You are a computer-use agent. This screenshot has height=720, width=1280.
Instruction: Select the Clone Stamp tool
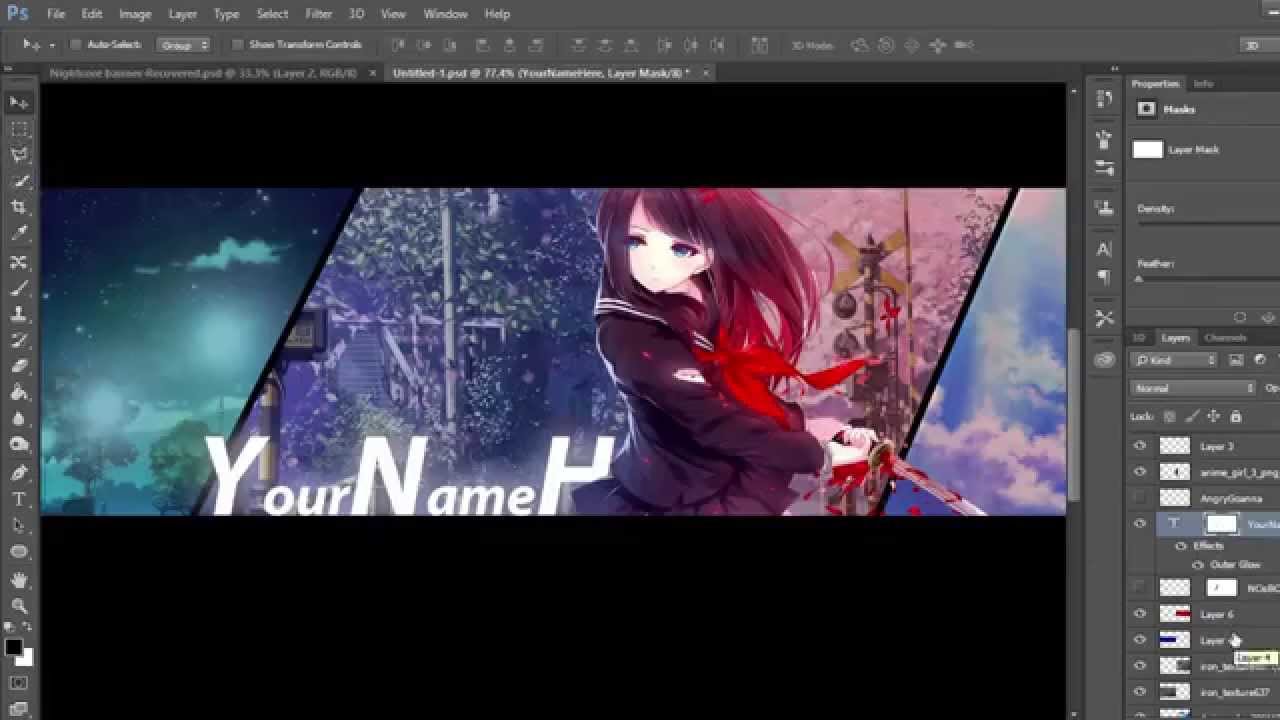[x=19, y=314]
